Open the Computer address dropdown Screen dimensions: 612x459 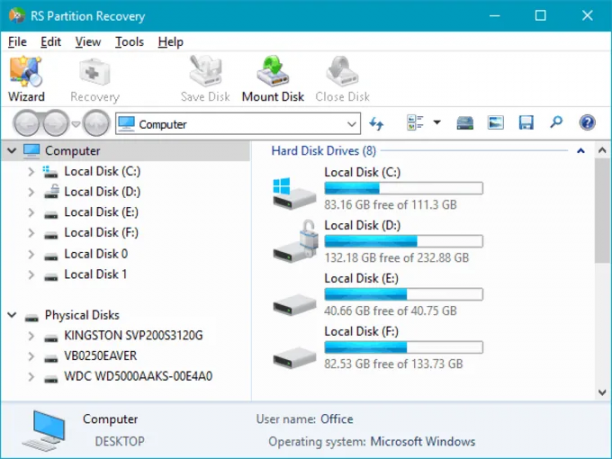point(351,124)
